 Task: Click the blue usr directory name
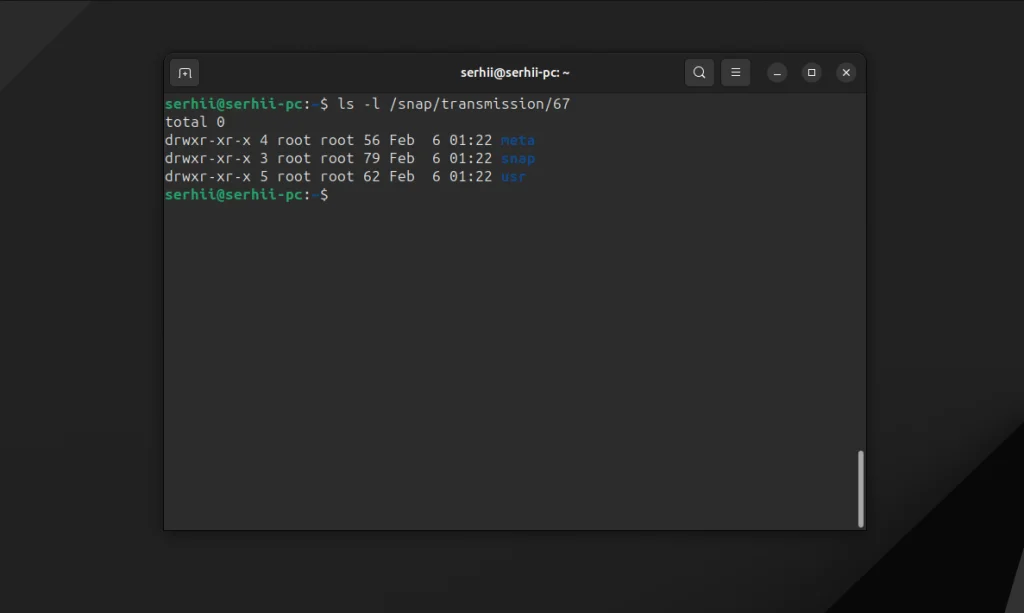(513, 177)
